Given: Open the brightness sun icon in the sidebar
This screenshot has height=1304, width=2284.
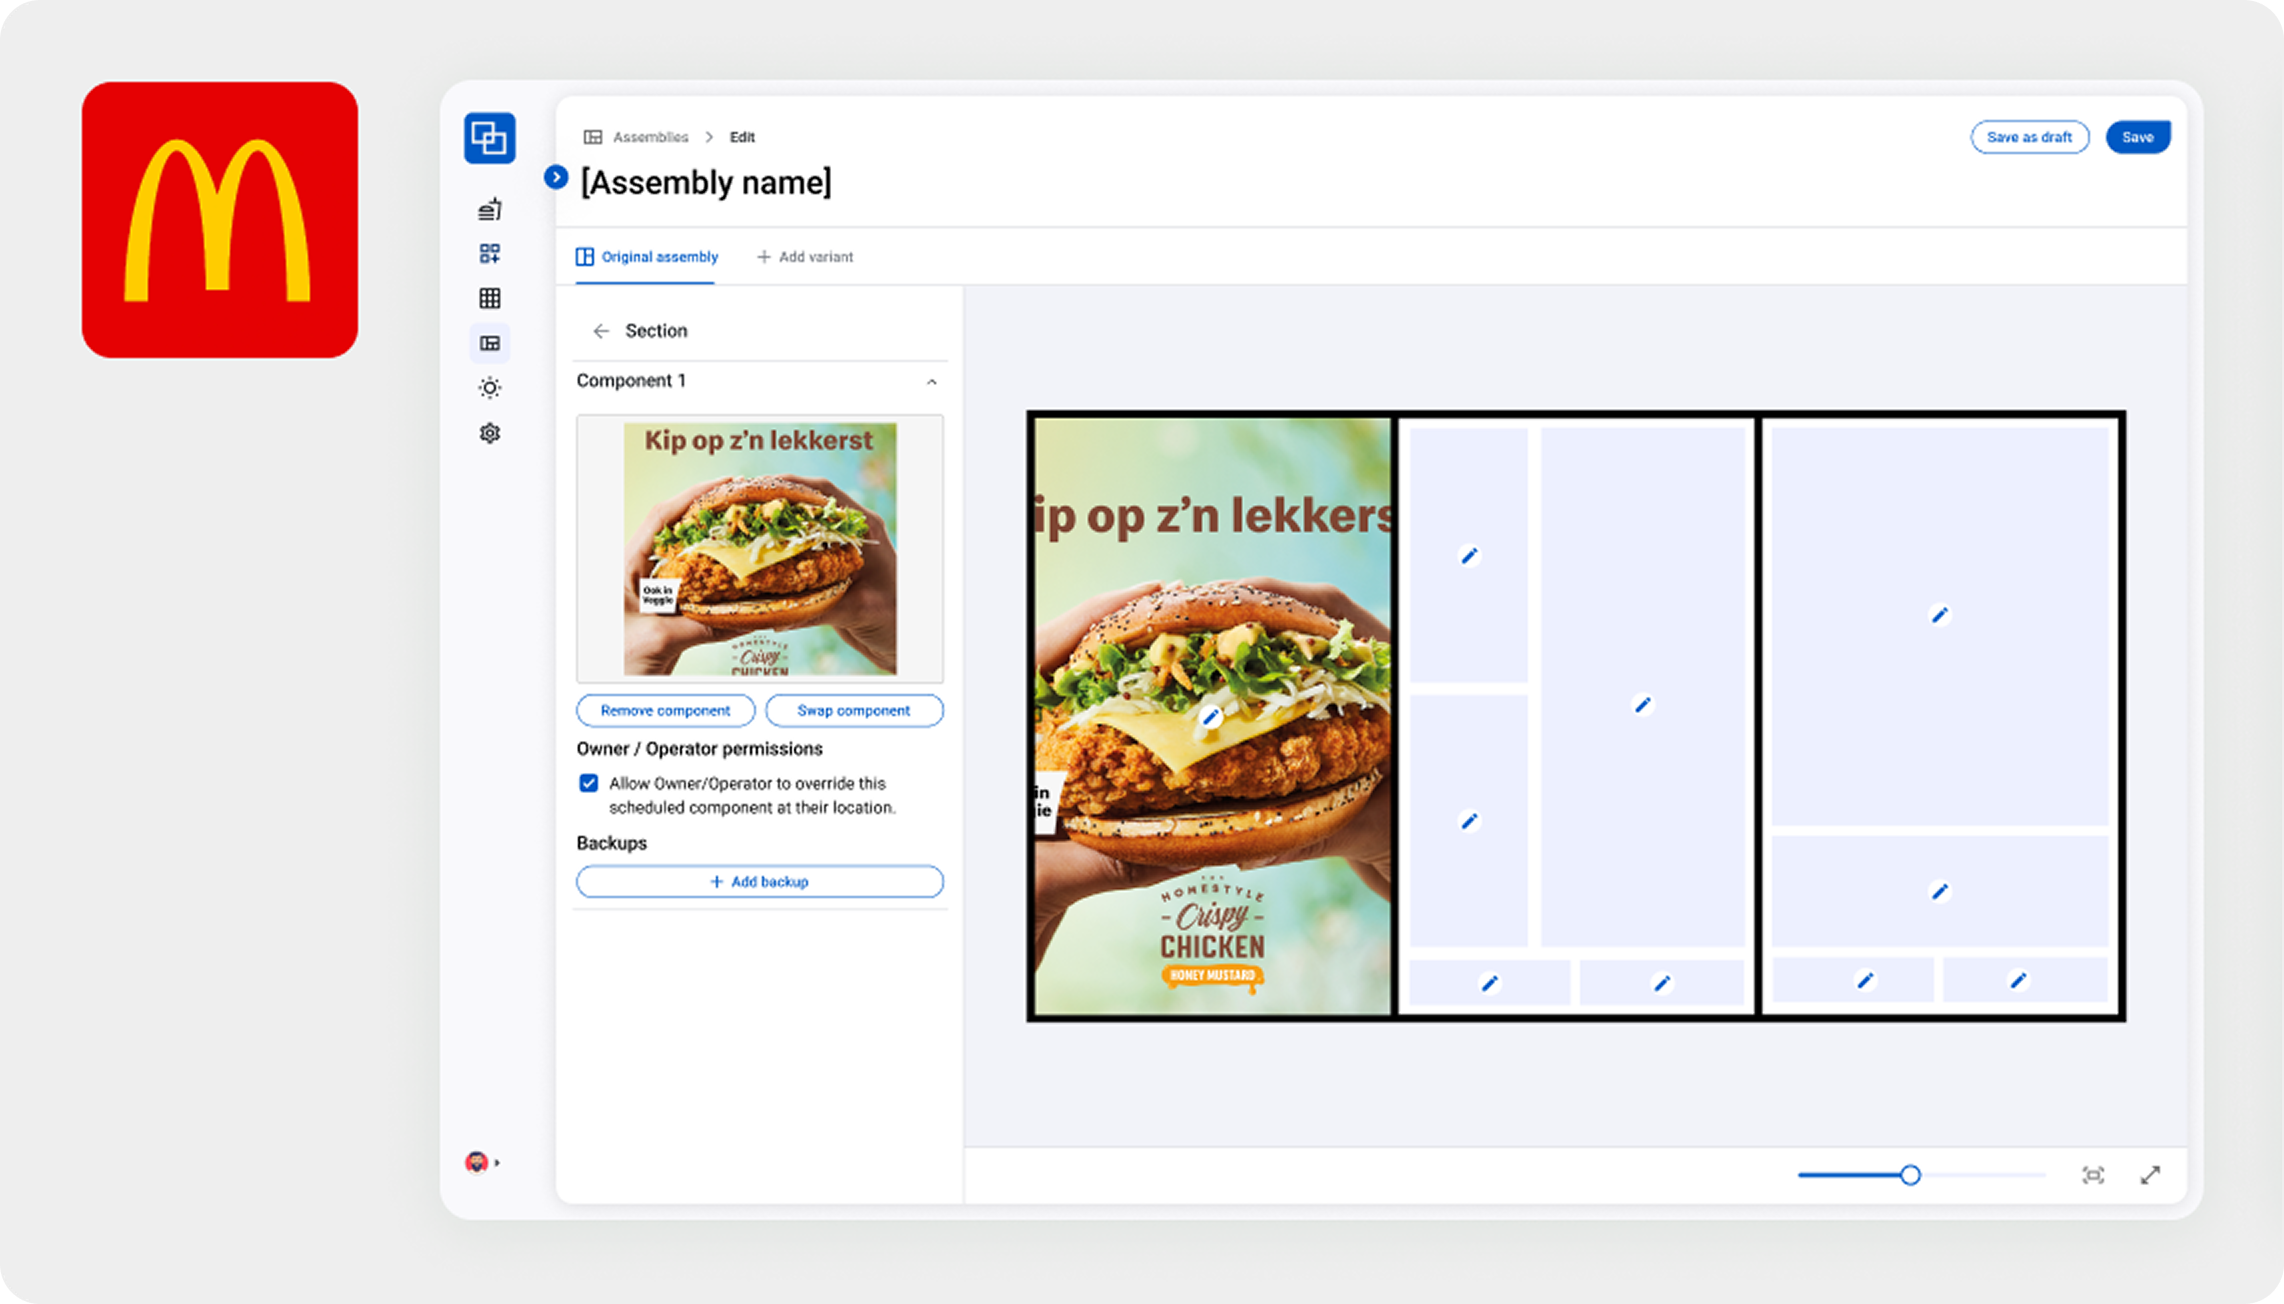Looking at the screenshot, I should tap(490, 388).
